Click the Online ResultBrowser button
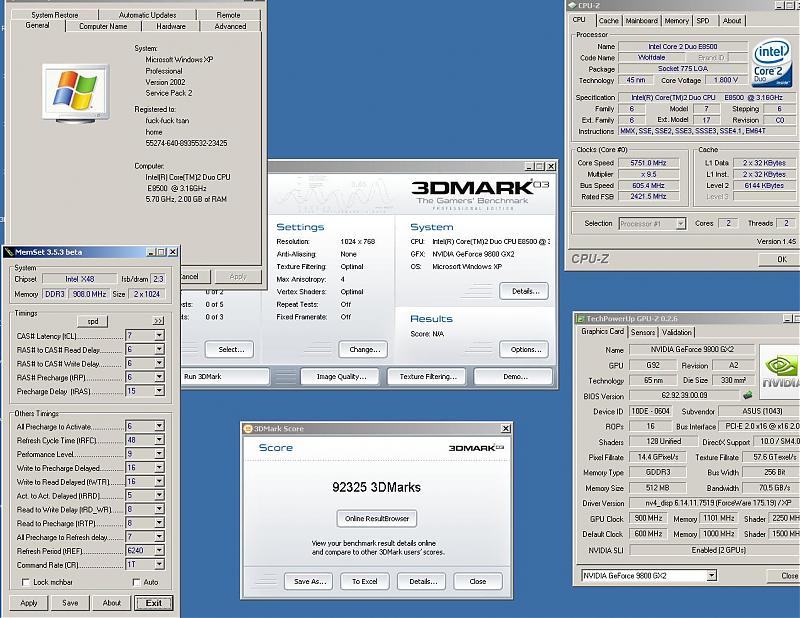 [377, 518]
